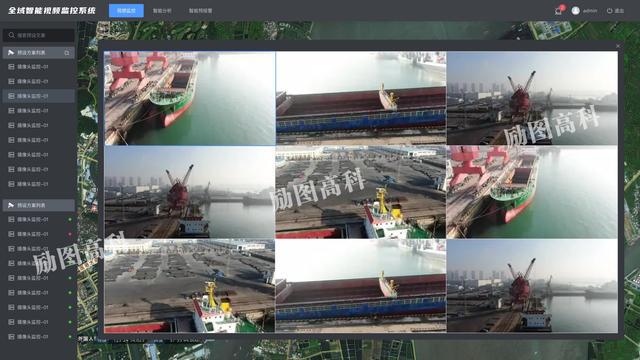
Task: Click the power icon to log out
Action: [609, 11]
